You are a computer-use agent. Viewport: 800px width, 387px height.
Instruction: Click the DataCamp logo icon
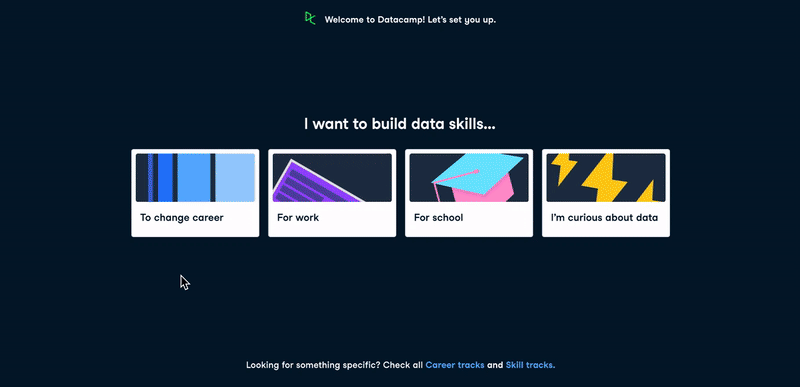310,18
